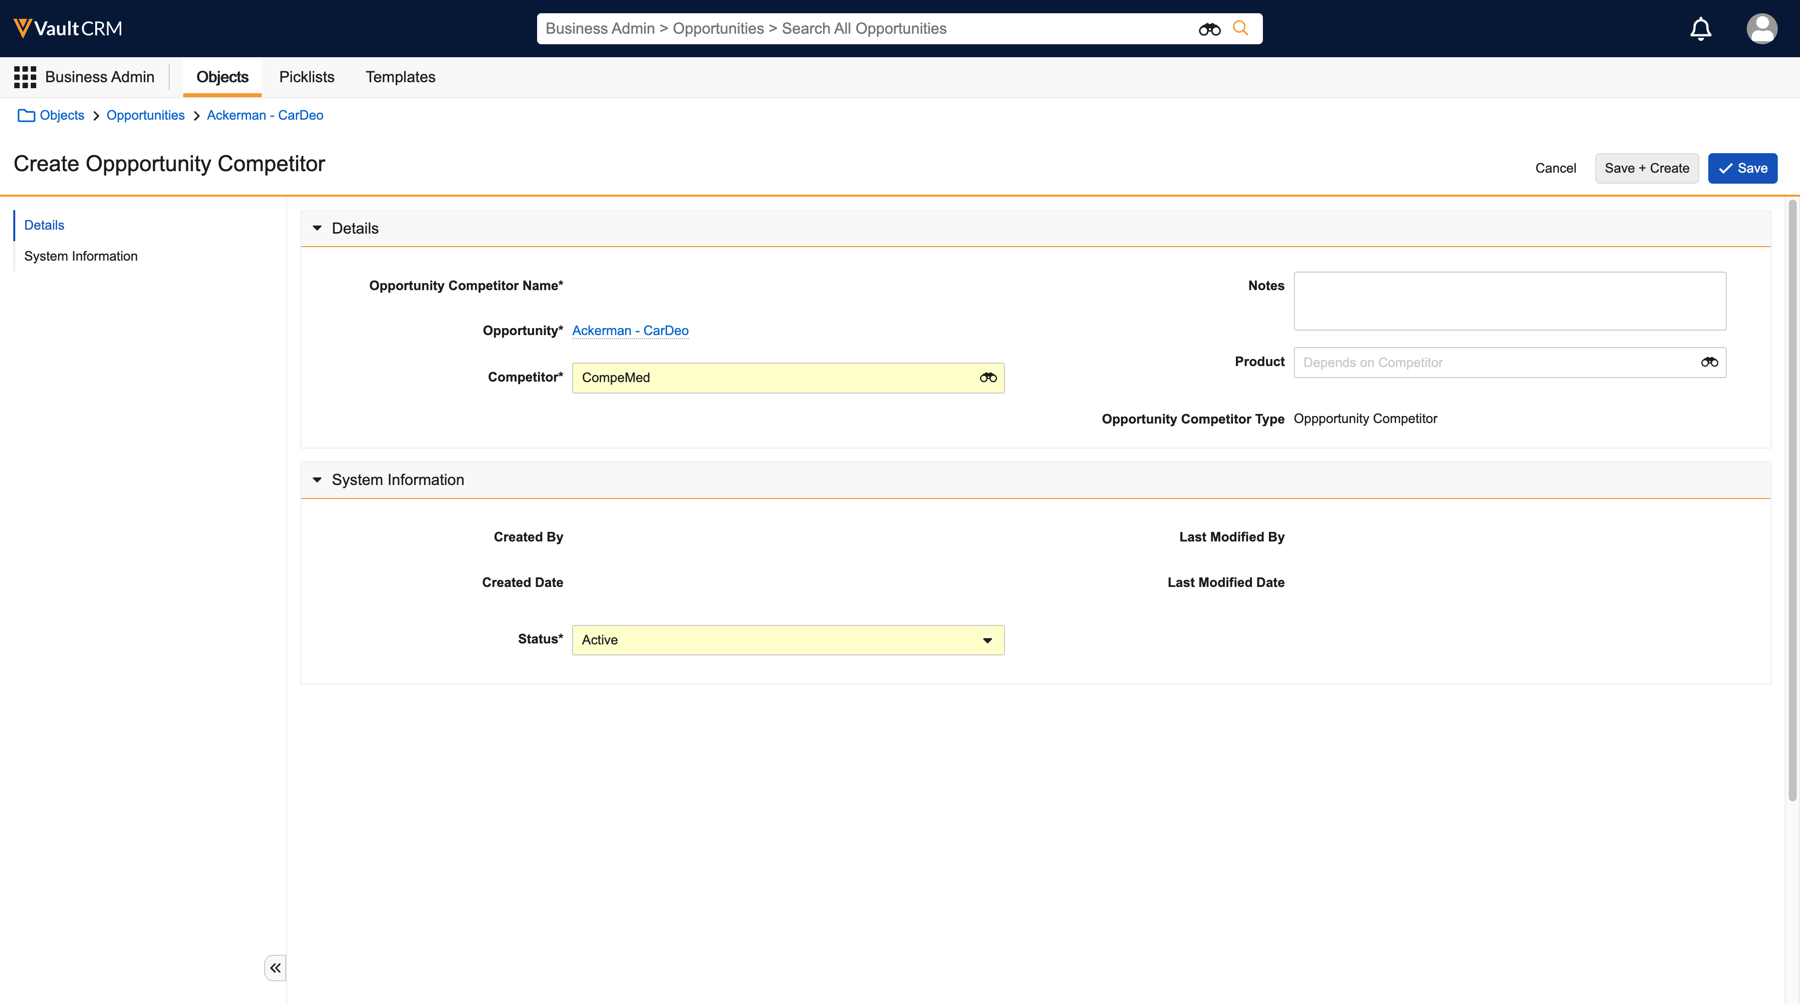
Task: Collapse the left sidebar panel
Action: pyautogui.click(x=275, y=968)
